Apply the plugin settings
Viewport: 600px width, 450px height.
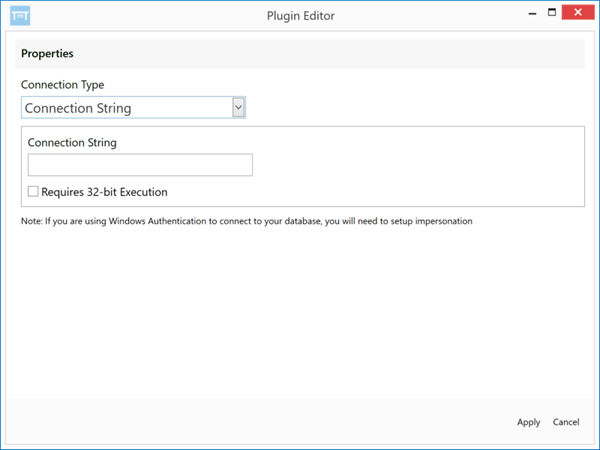(x=528, y=422)
